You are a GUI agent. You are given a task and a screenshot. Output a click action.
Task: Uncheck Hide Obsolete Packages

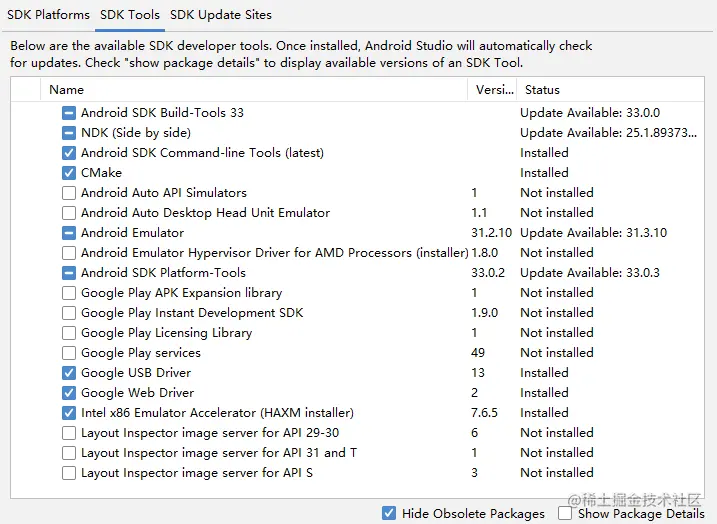point(389,513)
